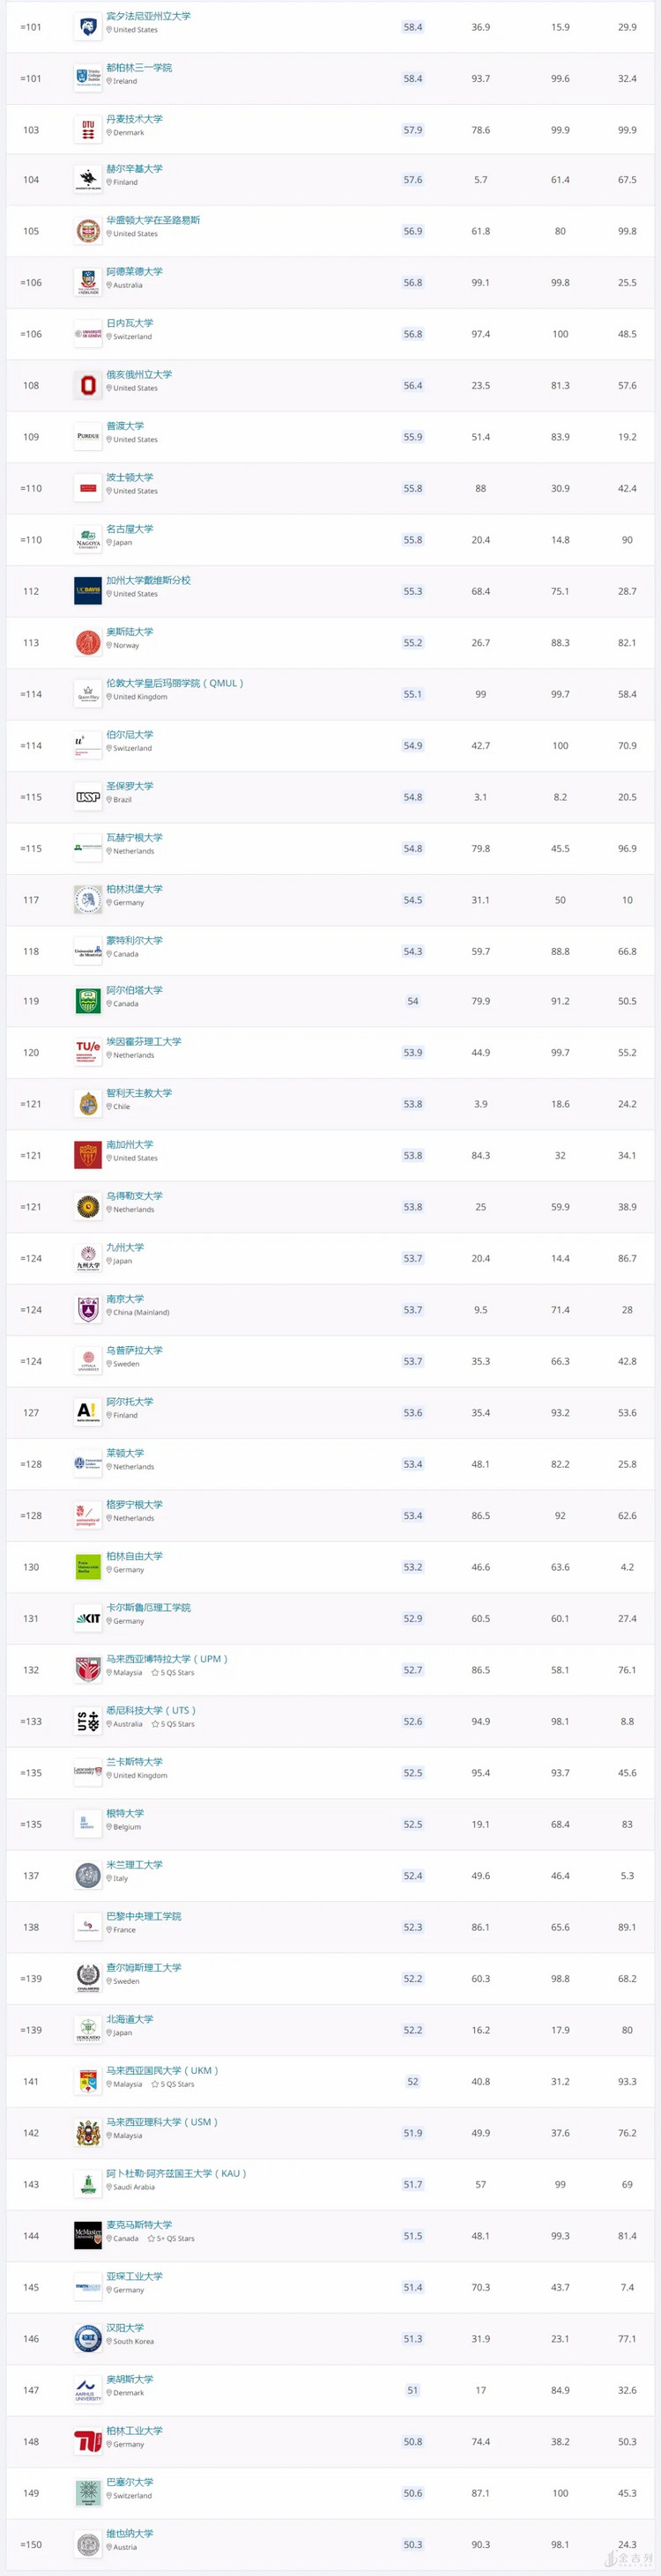Viewport: 661px width, 2576px height.
Task: Click the UTS logo for 悉尼科技大学
Action: 88,1721
